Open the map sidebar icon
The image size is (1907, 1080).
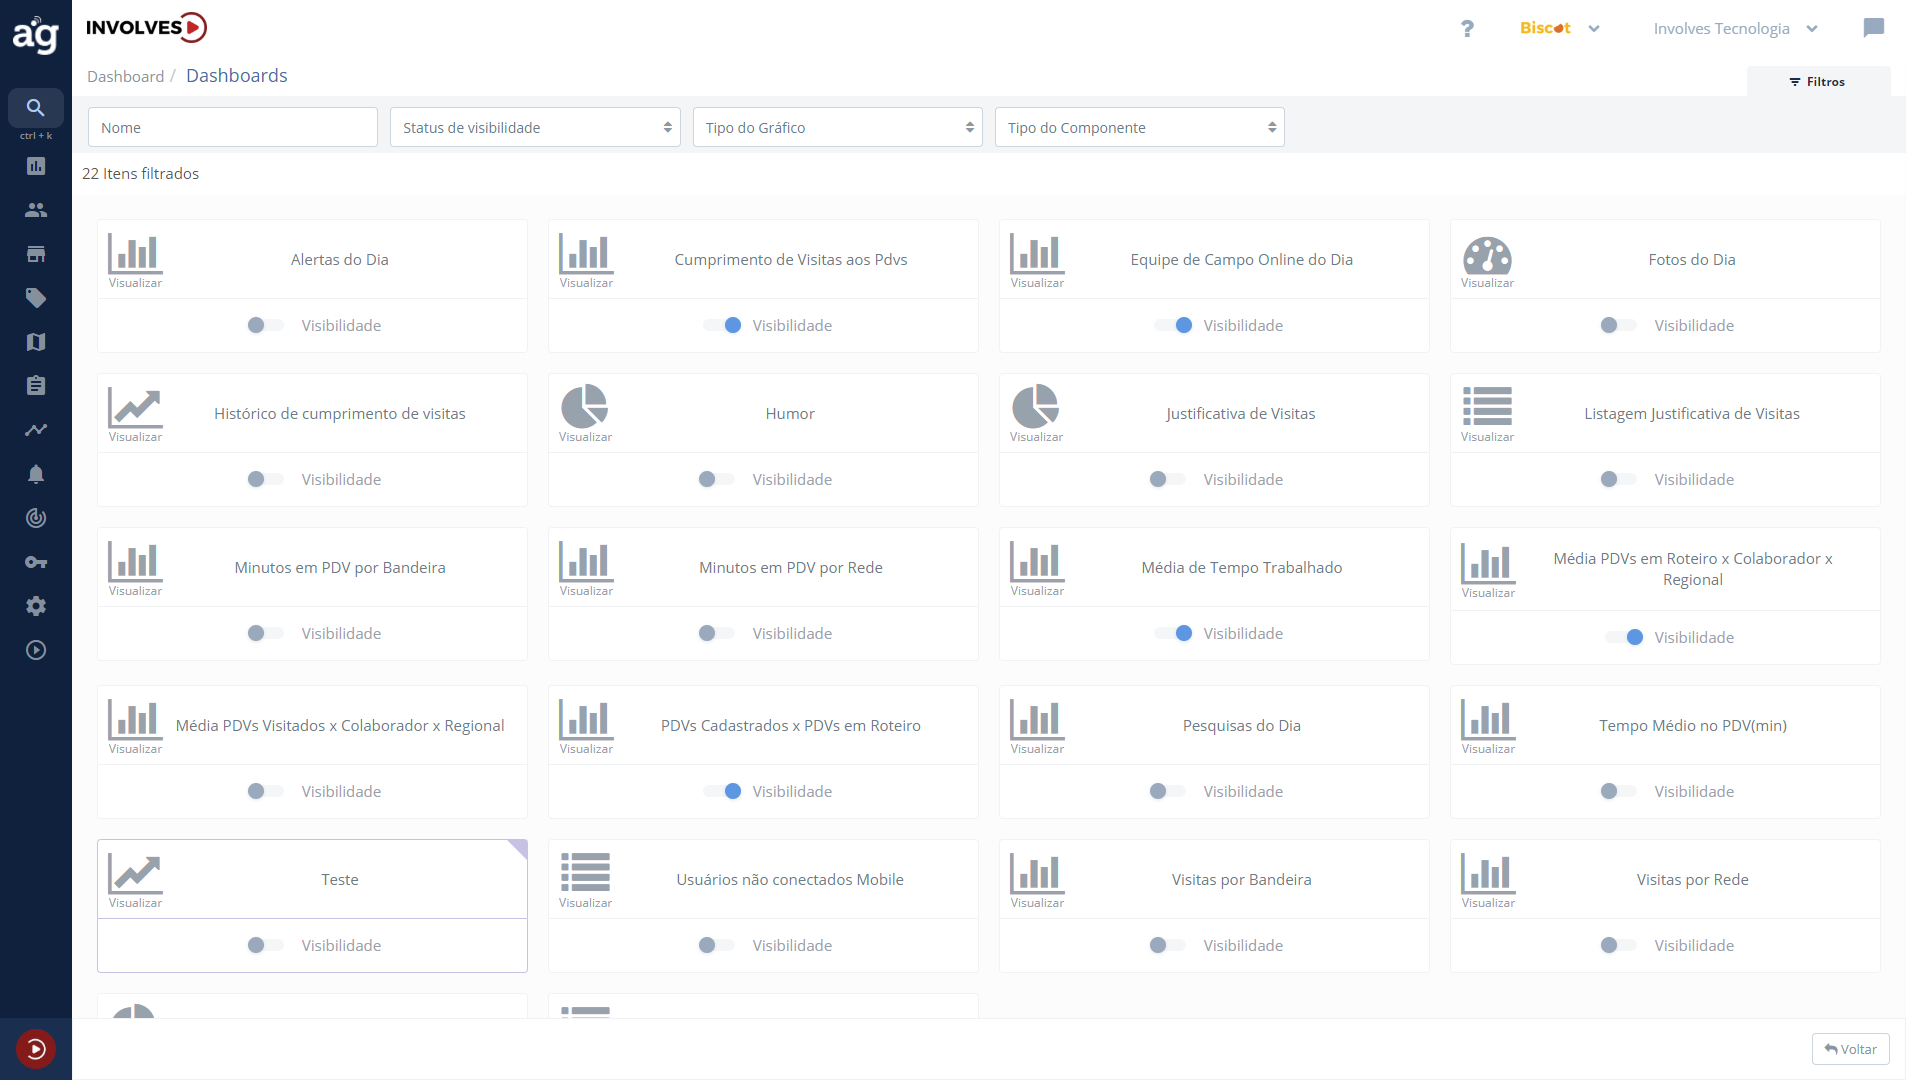pos(36,342)
